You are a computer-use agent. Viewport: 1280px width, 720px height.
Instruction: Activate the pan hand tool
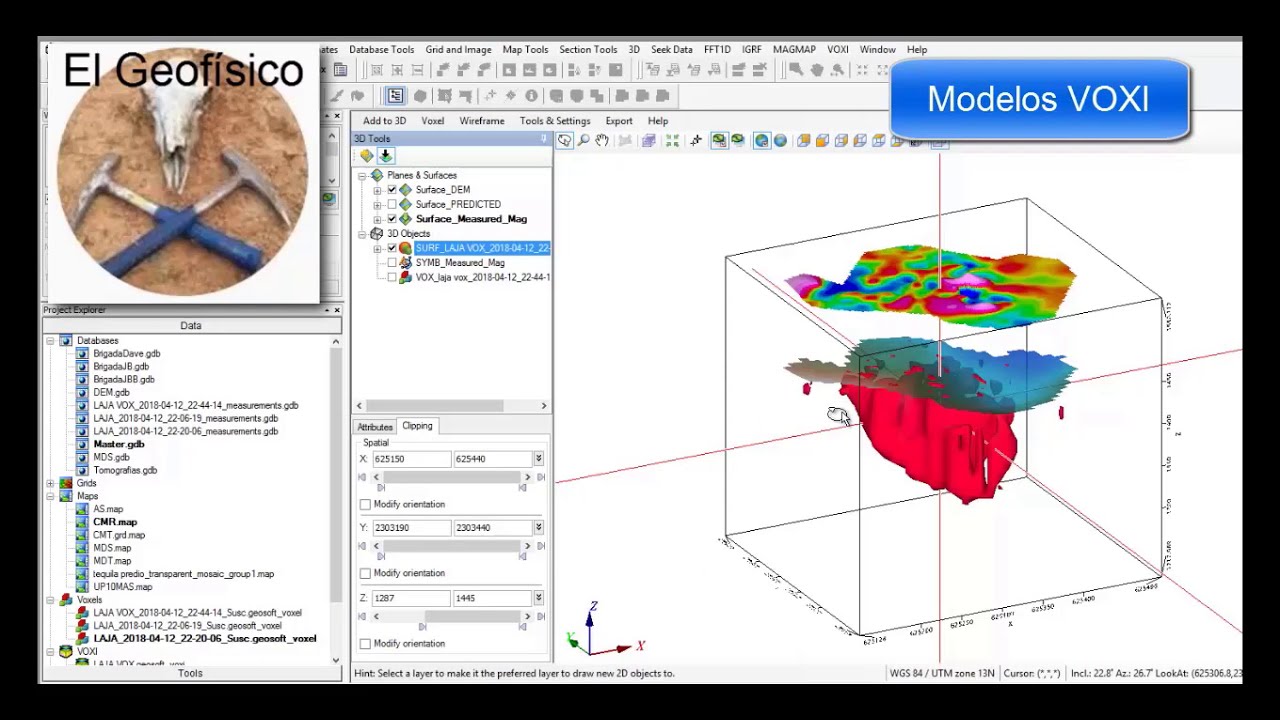pyautogui.click(x=602, y=141)
